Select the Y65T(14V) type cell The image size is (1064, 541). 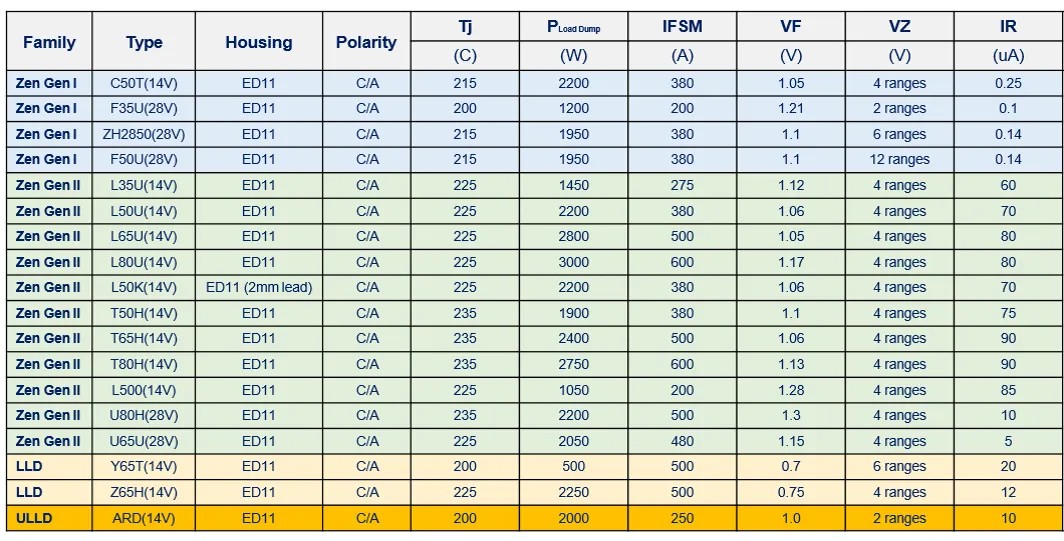(144, 466)
